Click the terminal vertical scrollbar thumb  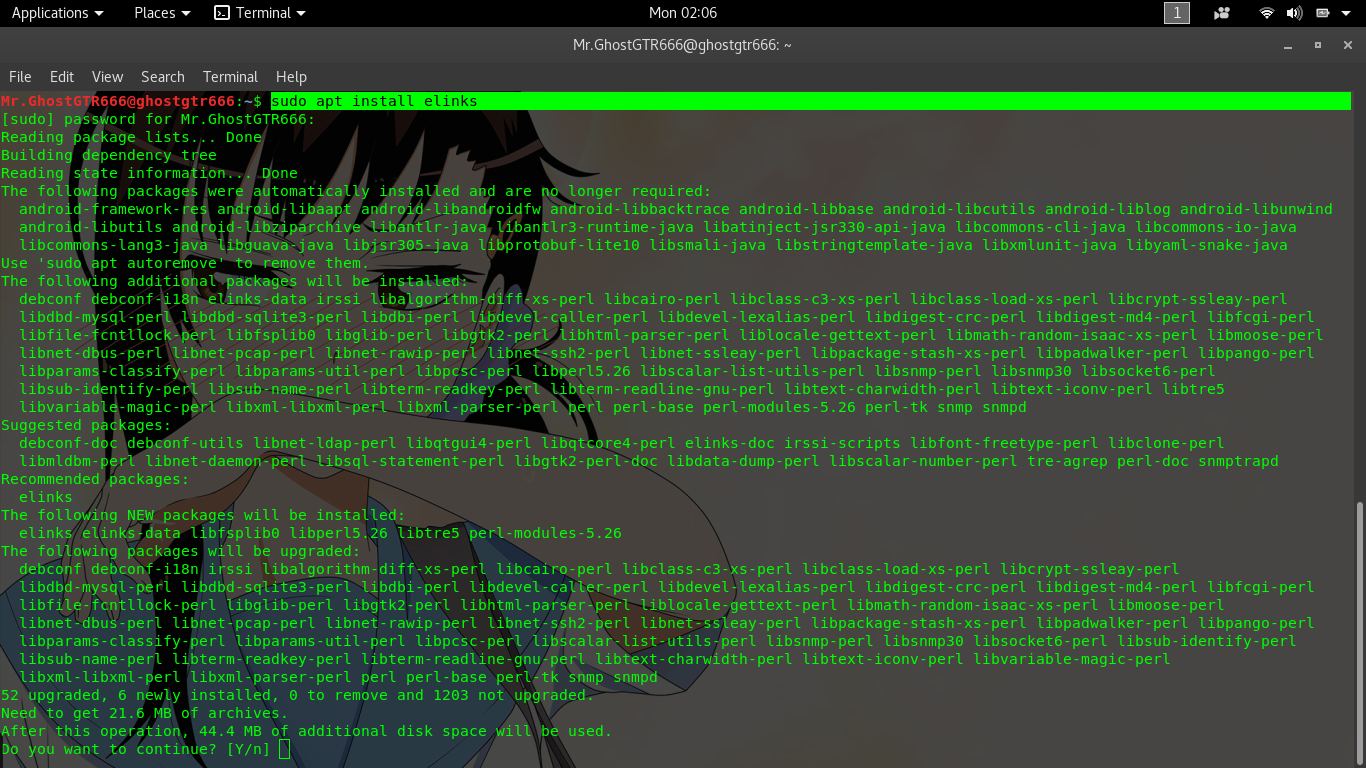click(x=1359, y=631)
